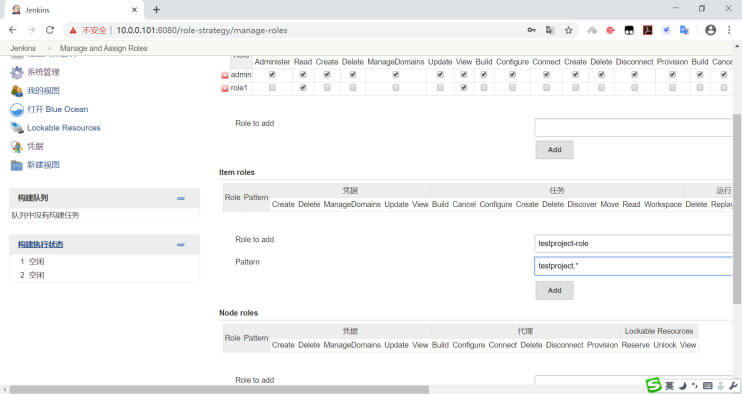
Task: Open the 我的视图 people icon
Action: click(17, 91)
